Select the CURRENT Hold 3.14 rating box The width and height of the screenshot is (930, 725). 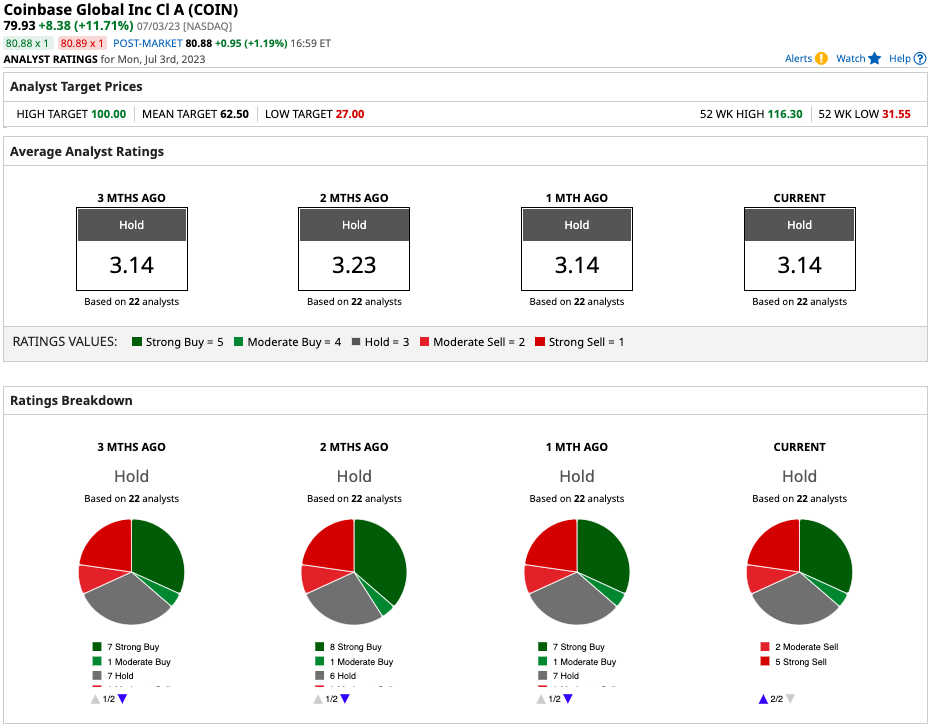799,248
